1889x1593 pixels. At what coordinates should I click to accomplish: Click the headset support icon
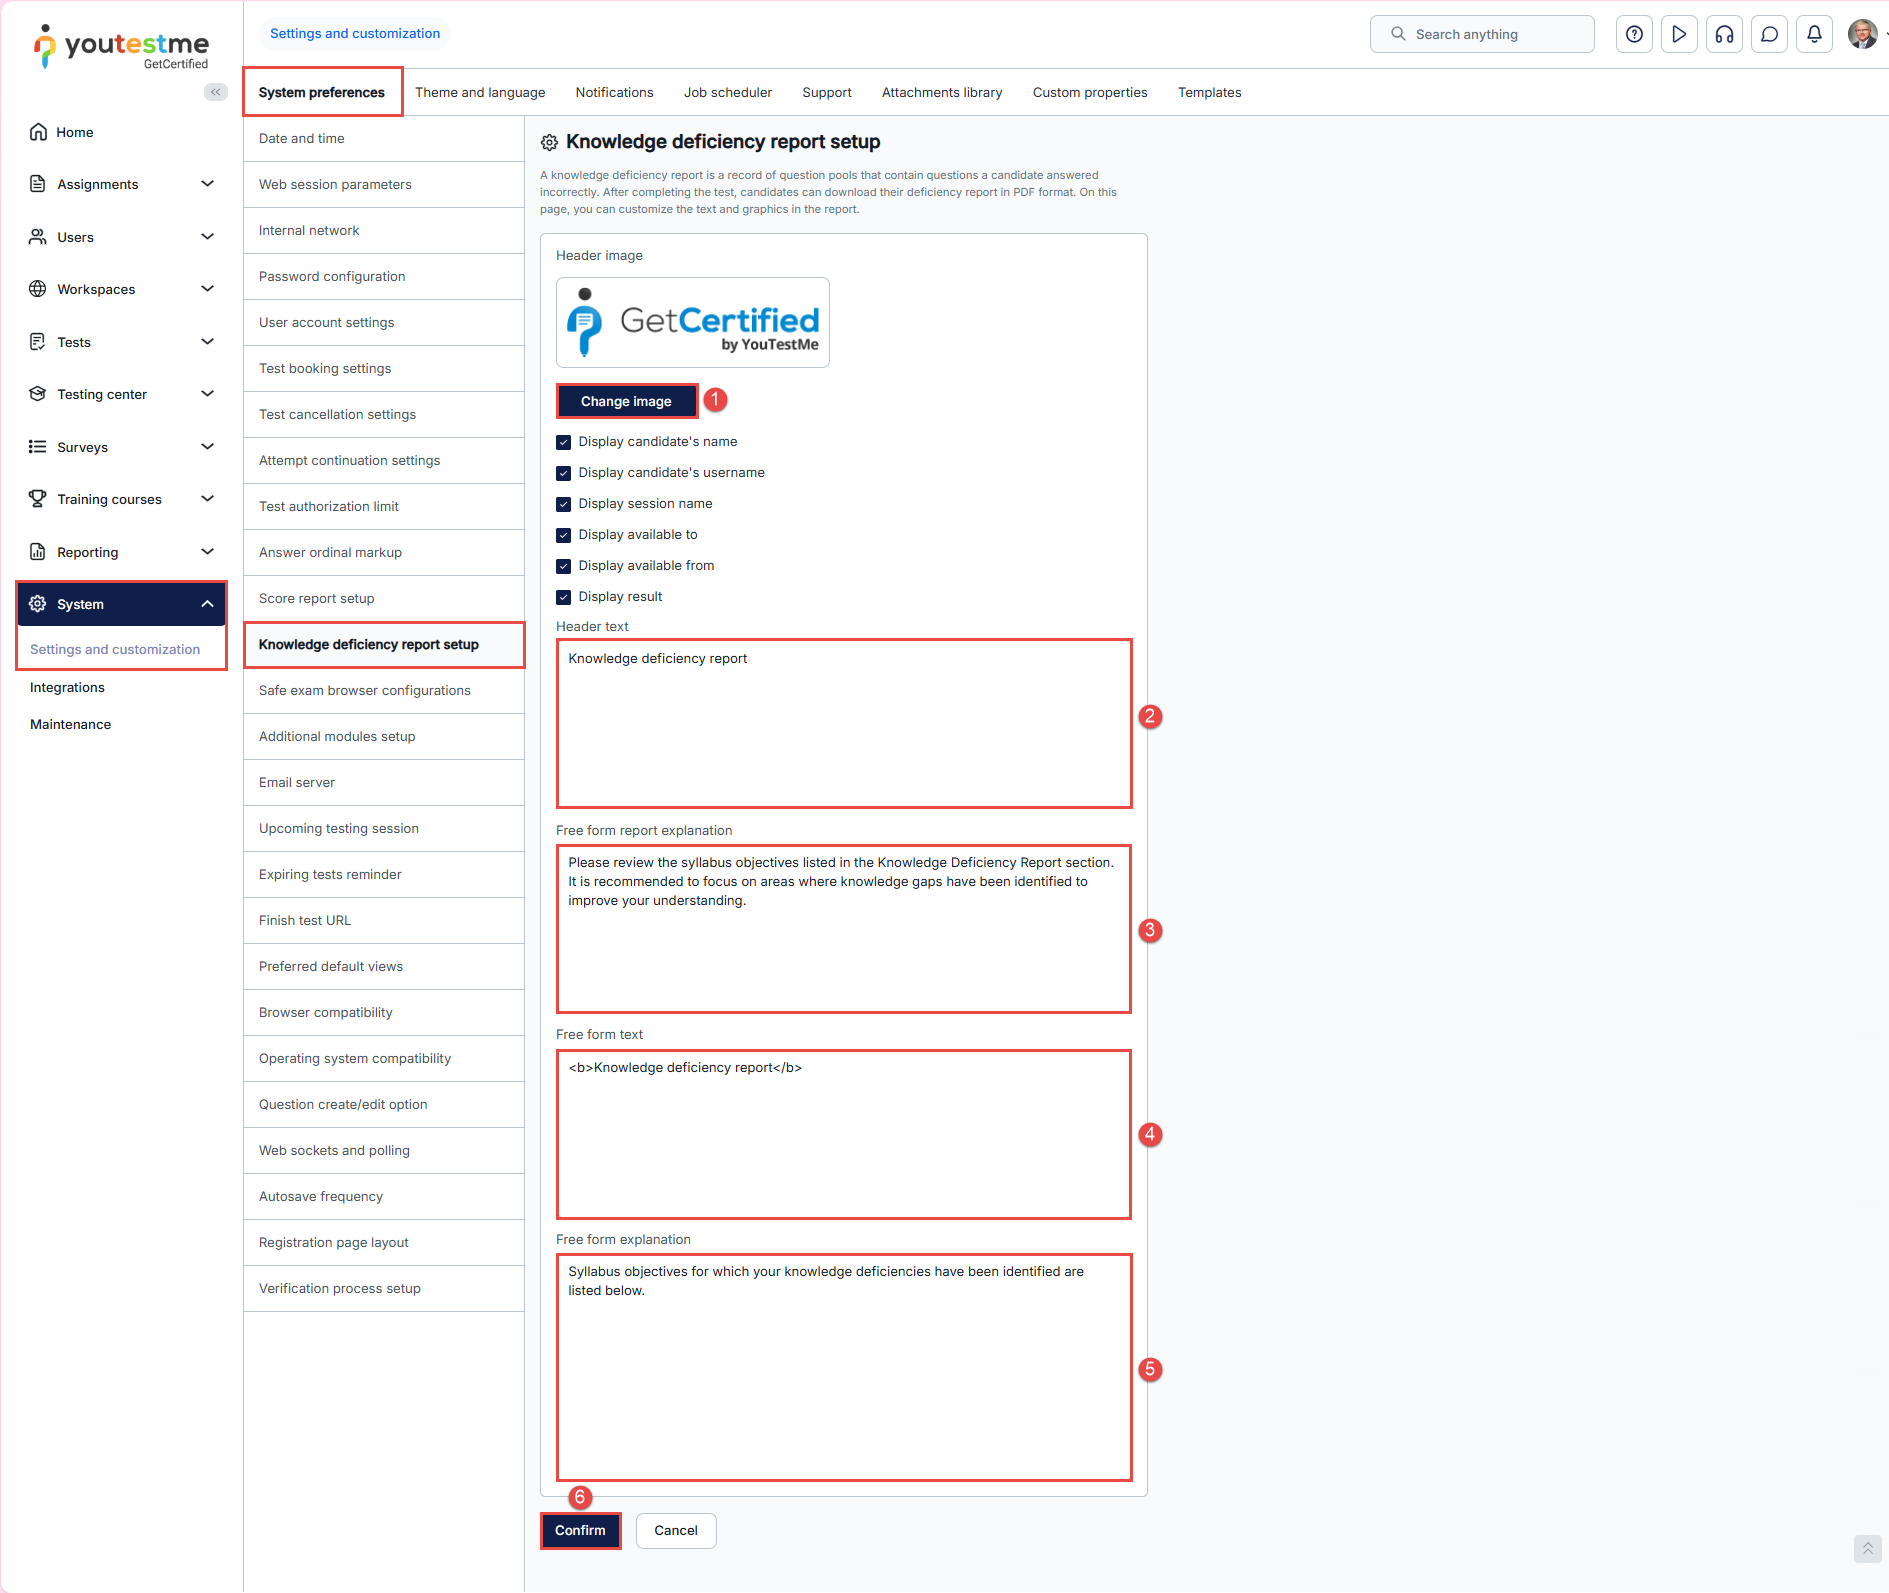point(1724,34)
